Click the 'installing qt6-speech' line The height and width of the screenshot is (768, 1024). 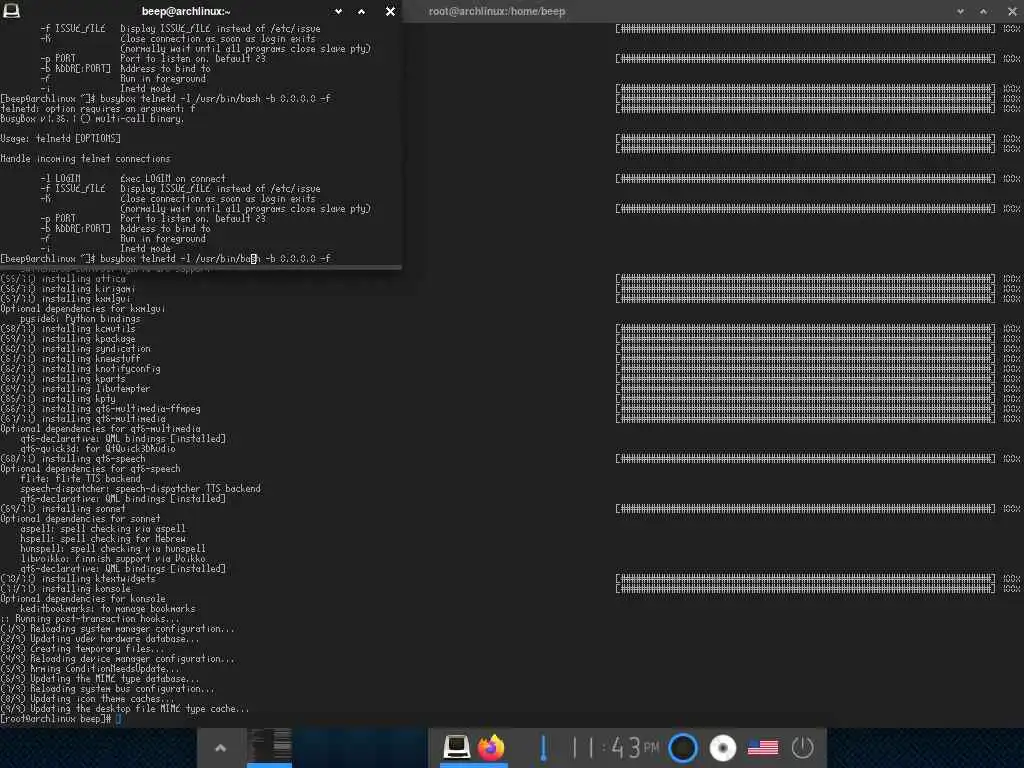click(x=72, y=458)
